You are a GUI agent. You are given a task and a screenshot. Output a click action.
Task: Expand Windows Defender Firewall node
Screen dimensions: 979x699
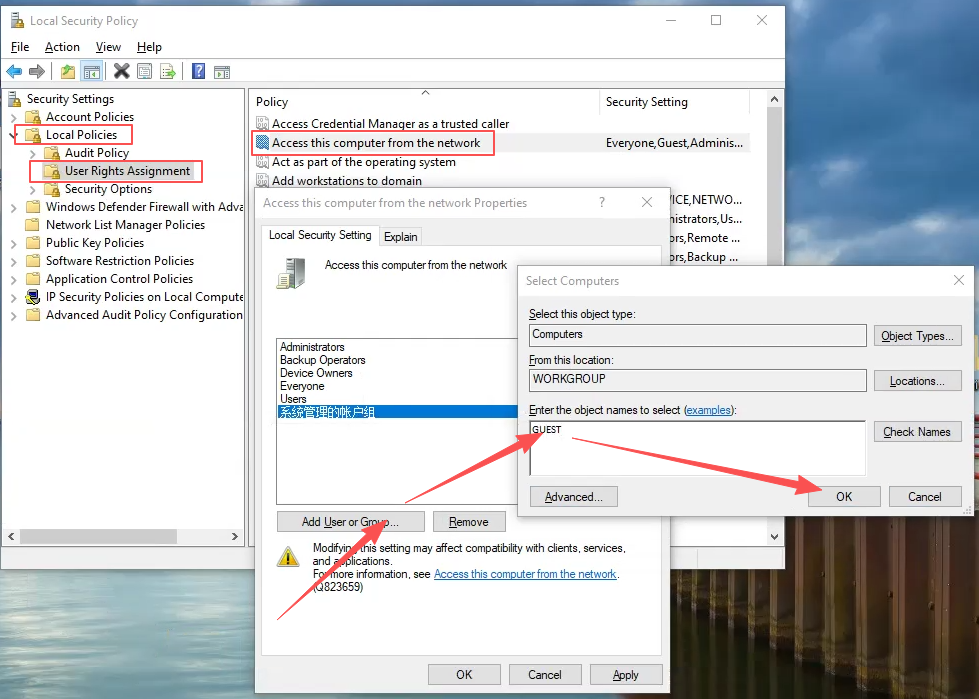click(x=14, y=208)
